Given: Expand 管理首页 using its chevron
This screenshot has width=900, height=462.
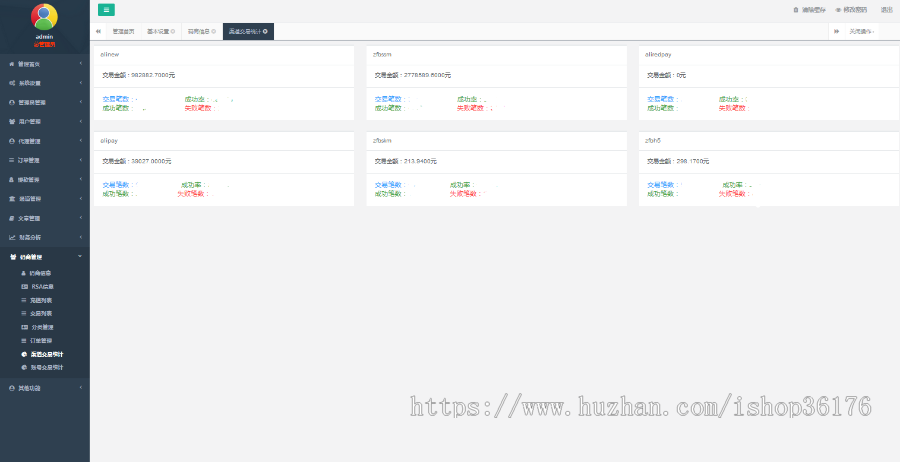Looking at the screenshot, I should 81,64.
